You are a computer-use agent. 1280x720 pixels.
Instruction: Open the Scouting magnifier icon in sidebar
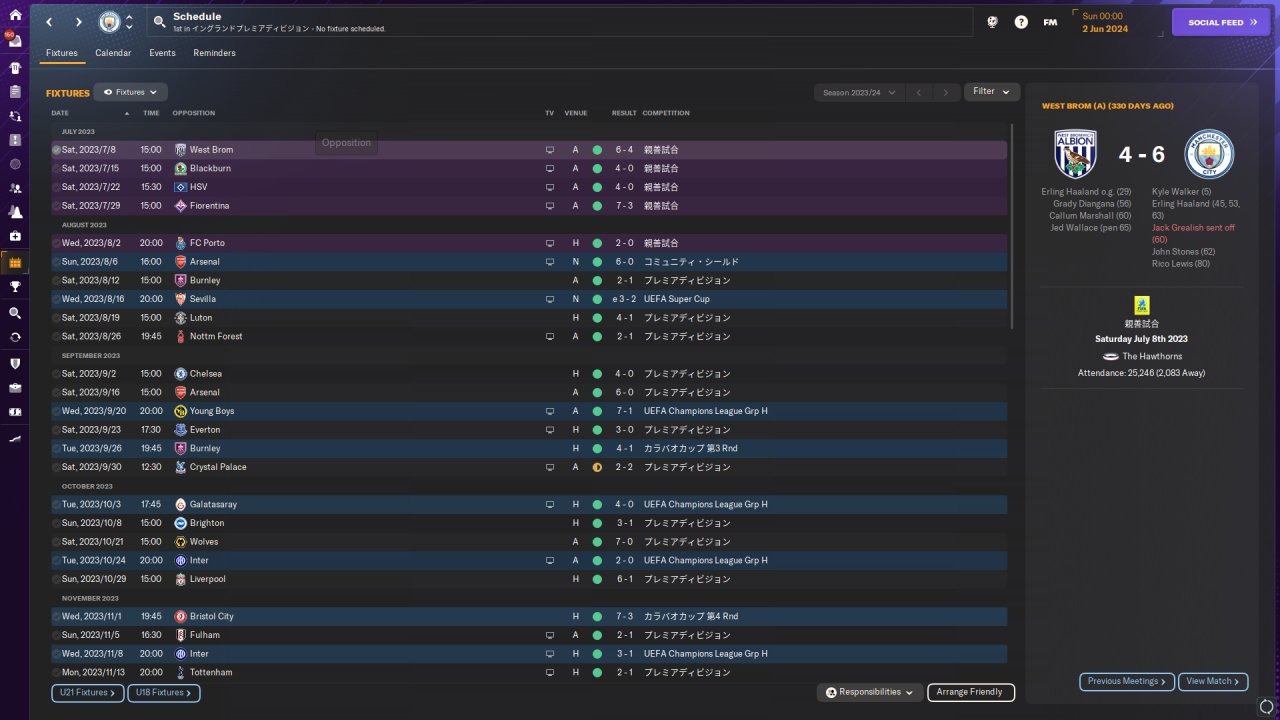tap(14, 313)
